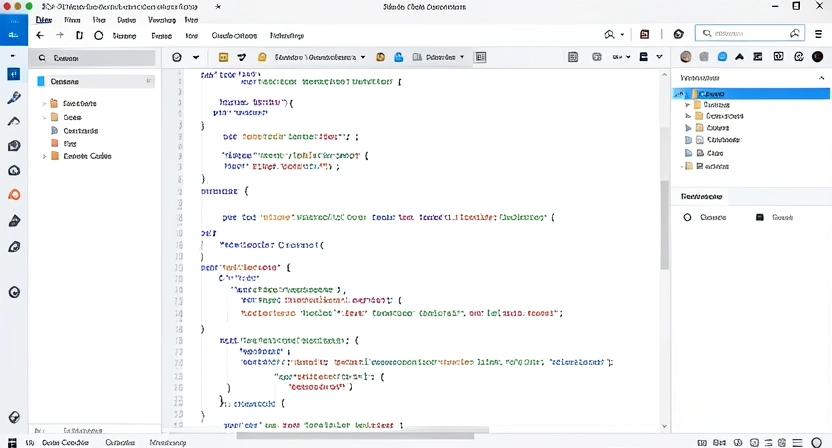Click the yellow square icon in editor toolbar
The image size is (832, 448).
[223, 57]
